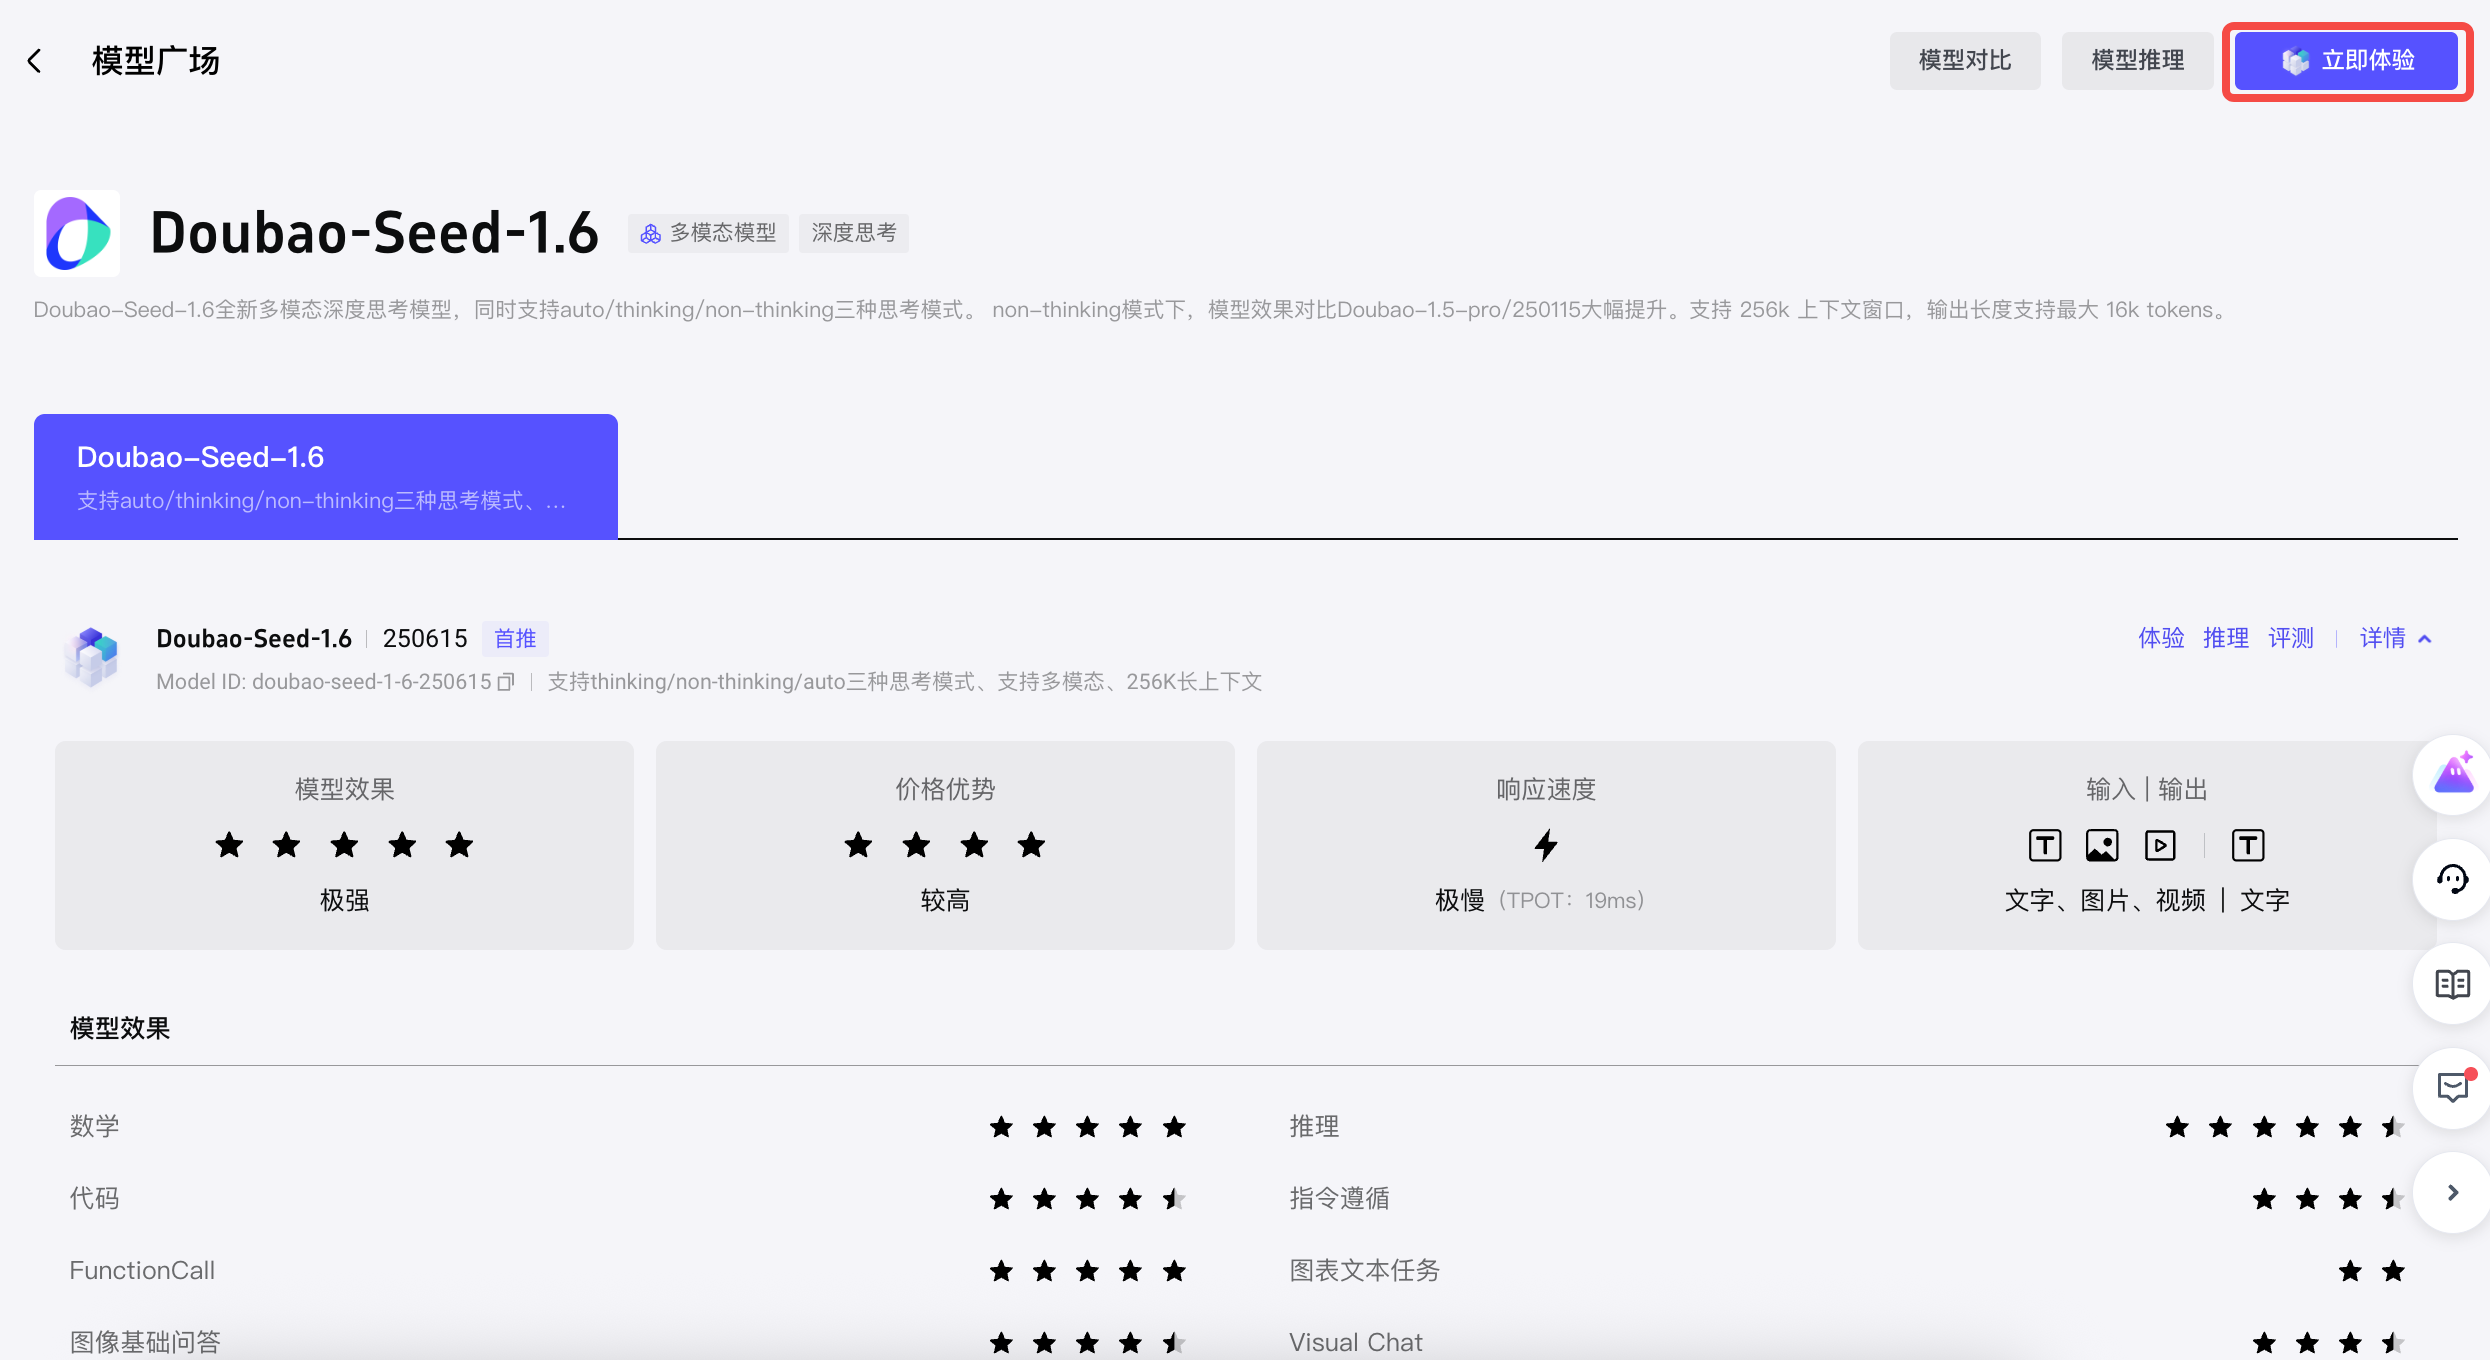2490x1360 pixels.
Task: Click the FunctionCall row label
Action: coord(142,1270)
